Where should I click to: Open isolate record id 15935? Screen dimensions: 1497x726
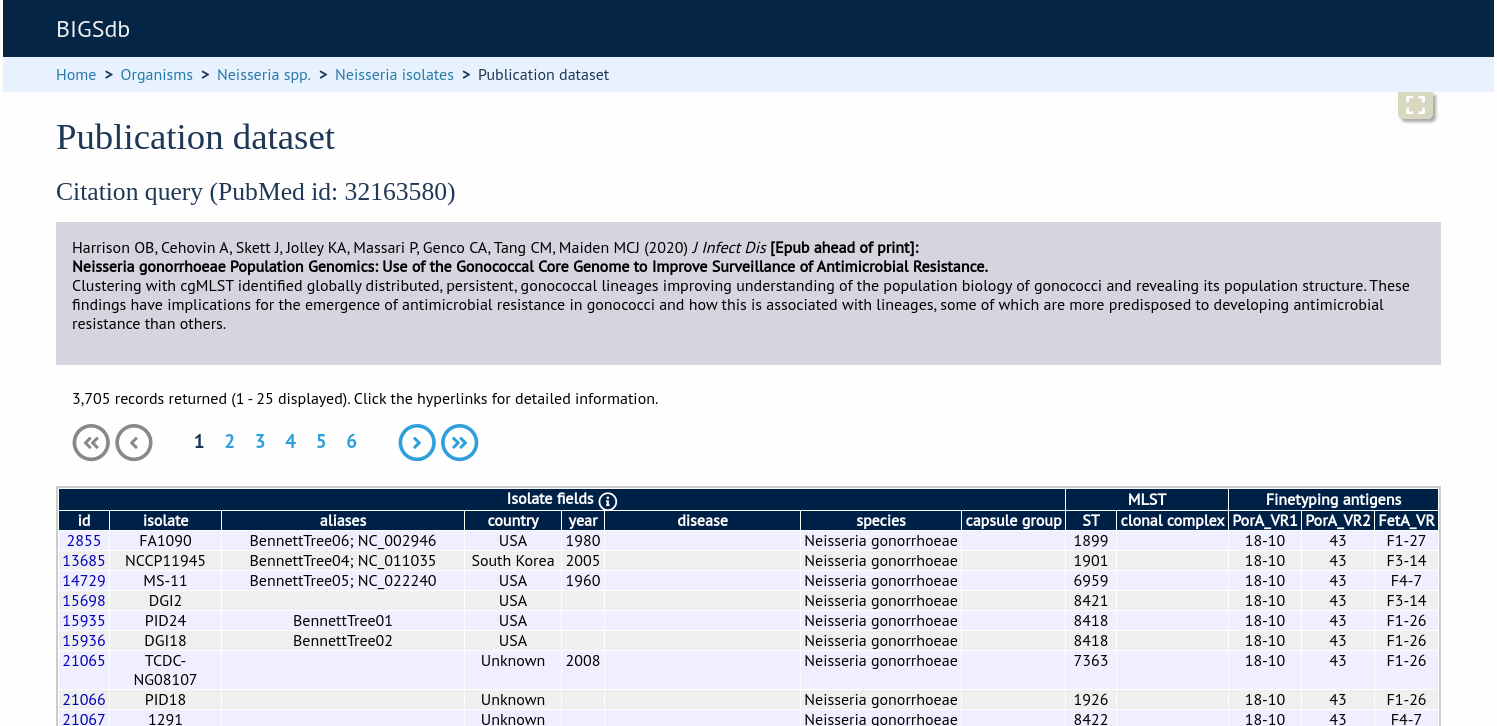click(x=84, y=621)
